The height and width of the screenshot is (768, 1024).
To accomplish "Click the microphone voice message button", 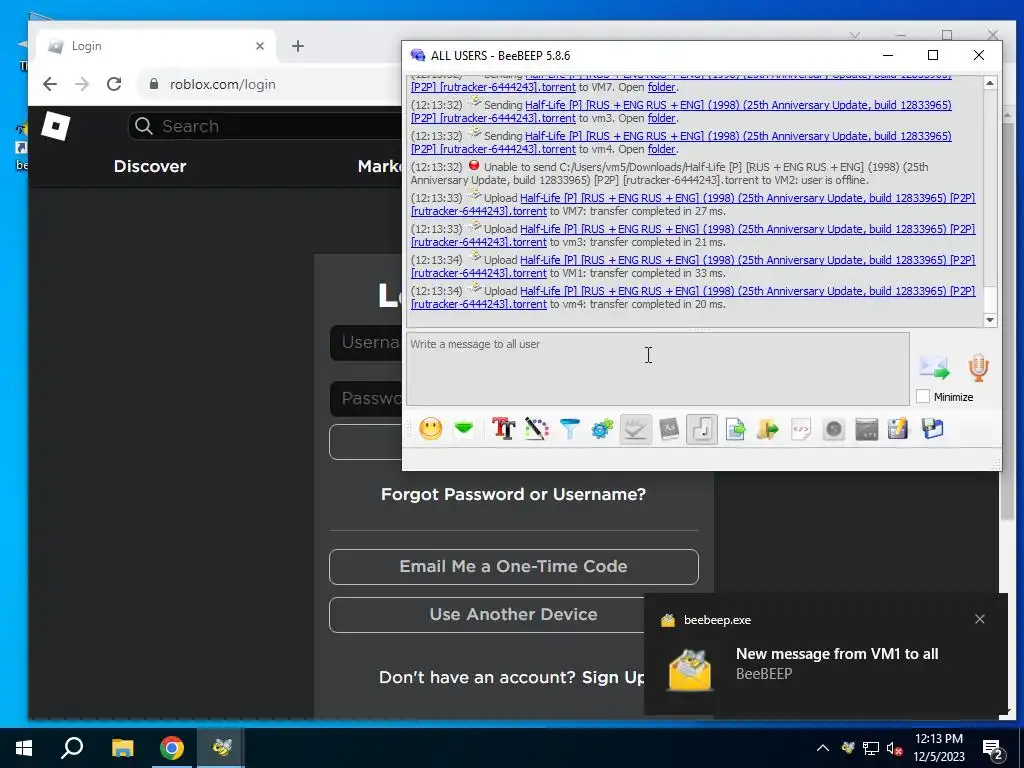I will point(978,368).
